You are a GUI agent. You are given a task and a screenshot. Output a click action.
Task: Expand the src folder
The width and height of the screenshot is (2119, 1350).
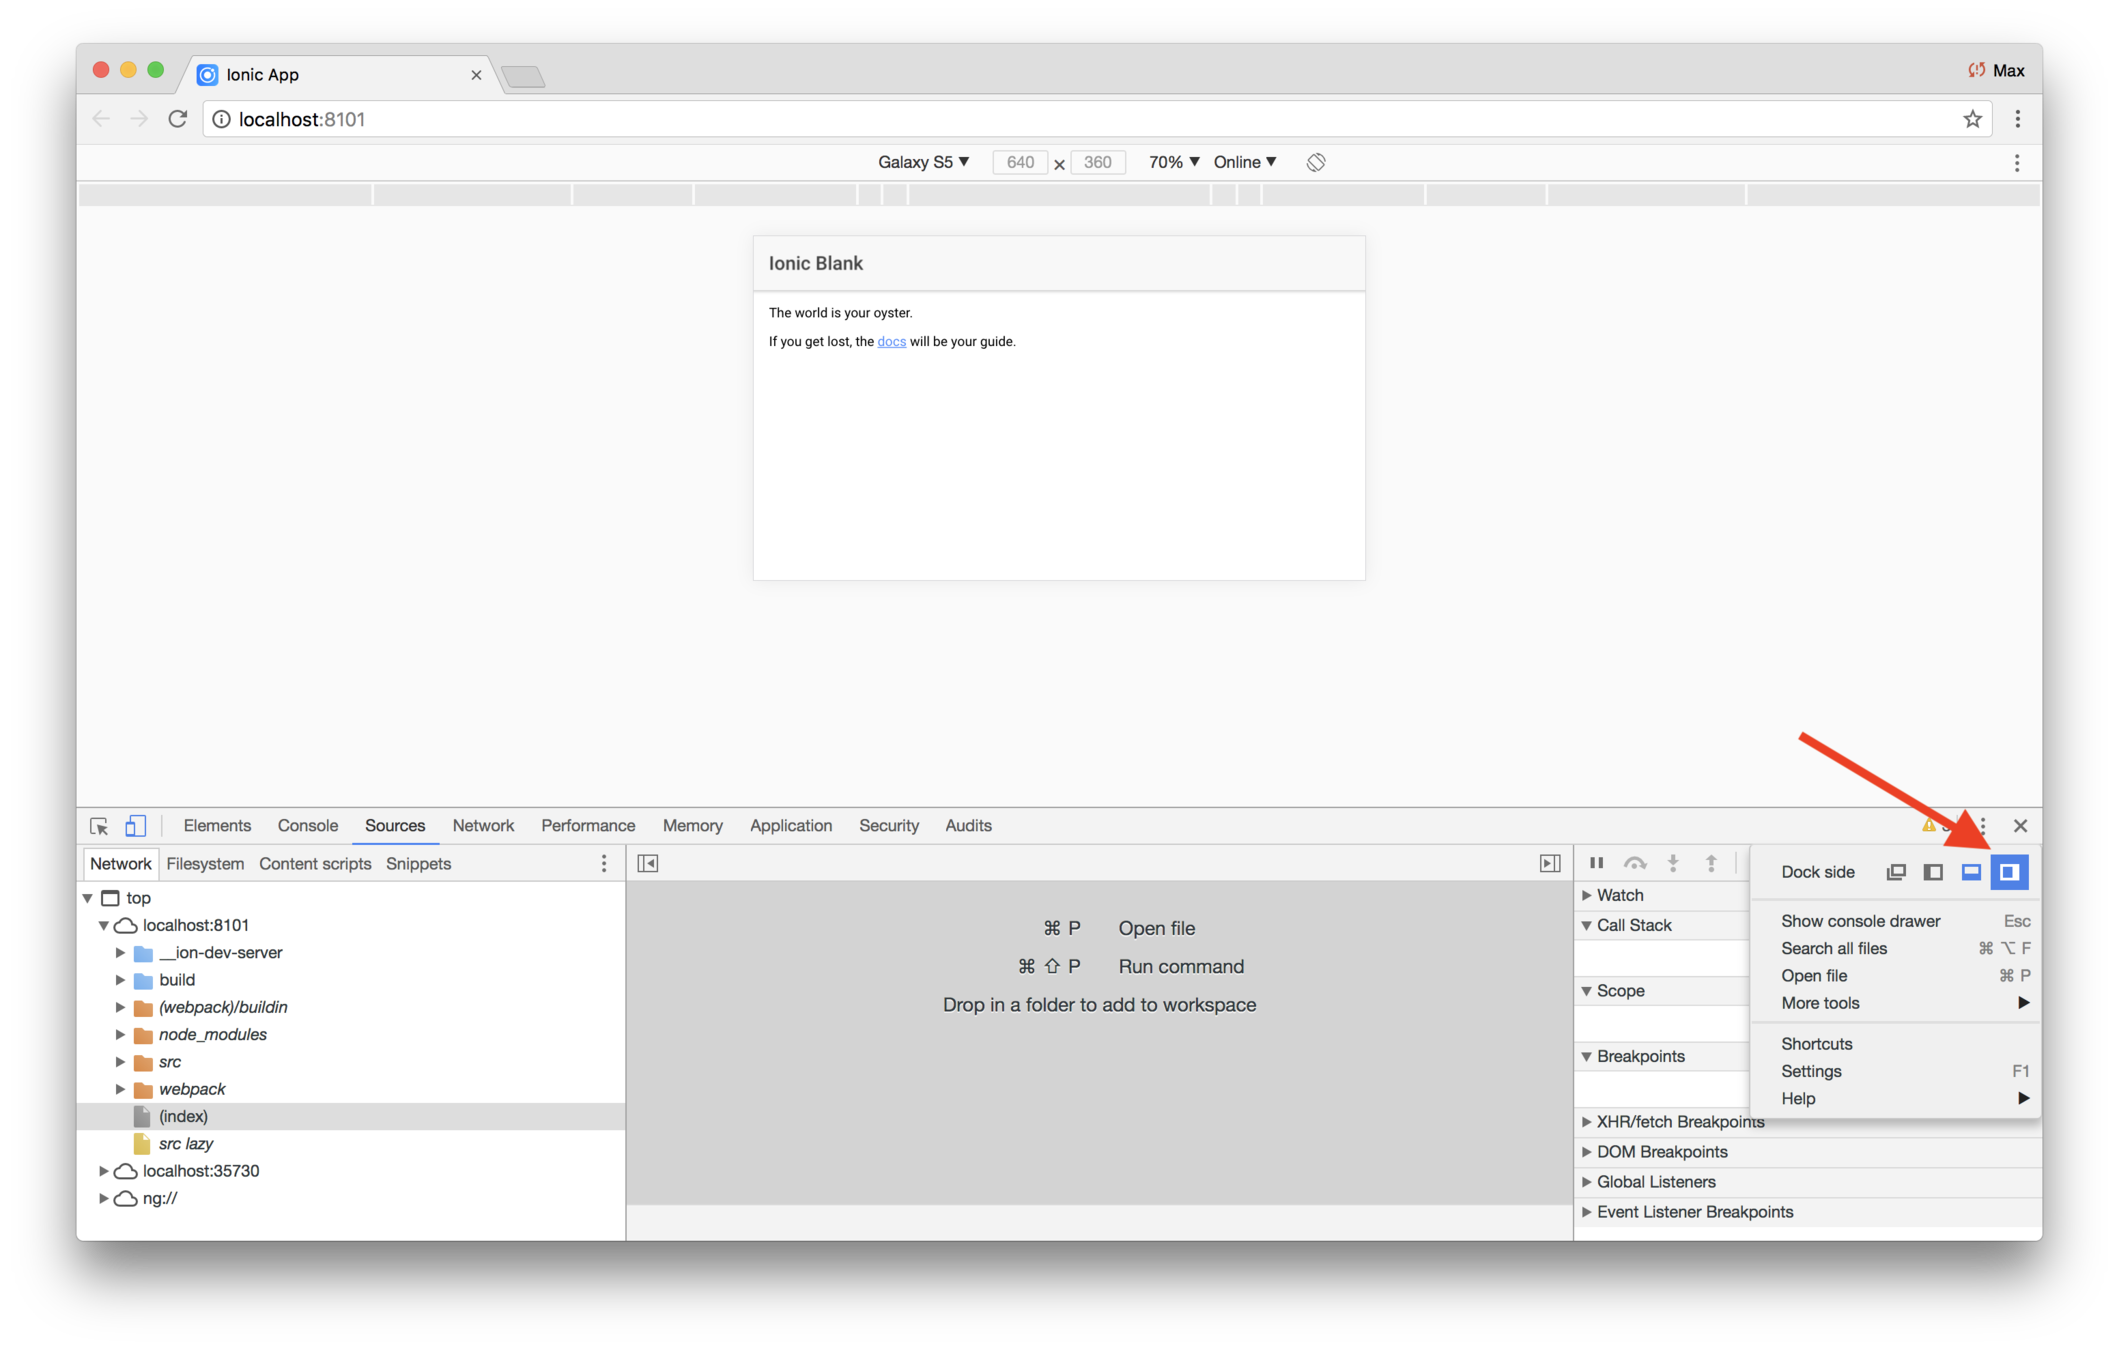click(120, 1061)
